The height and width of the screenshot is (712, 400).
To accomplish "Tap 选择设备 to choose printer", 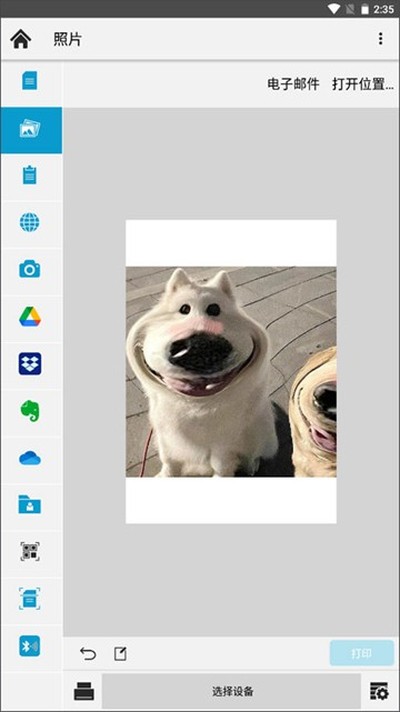I will 232,692.
